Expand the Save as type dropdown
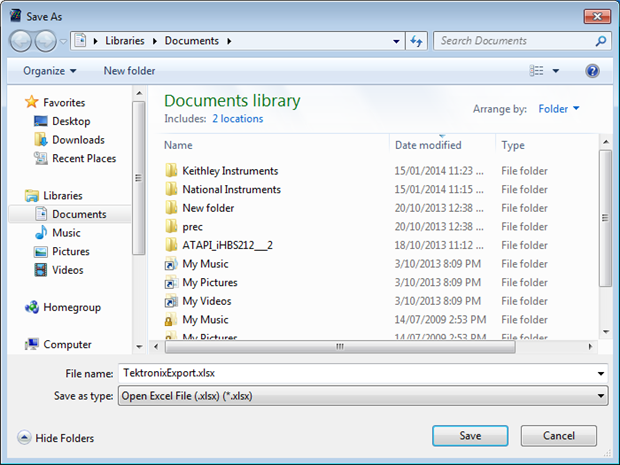 pyautogui.click(x=600, y=396)
